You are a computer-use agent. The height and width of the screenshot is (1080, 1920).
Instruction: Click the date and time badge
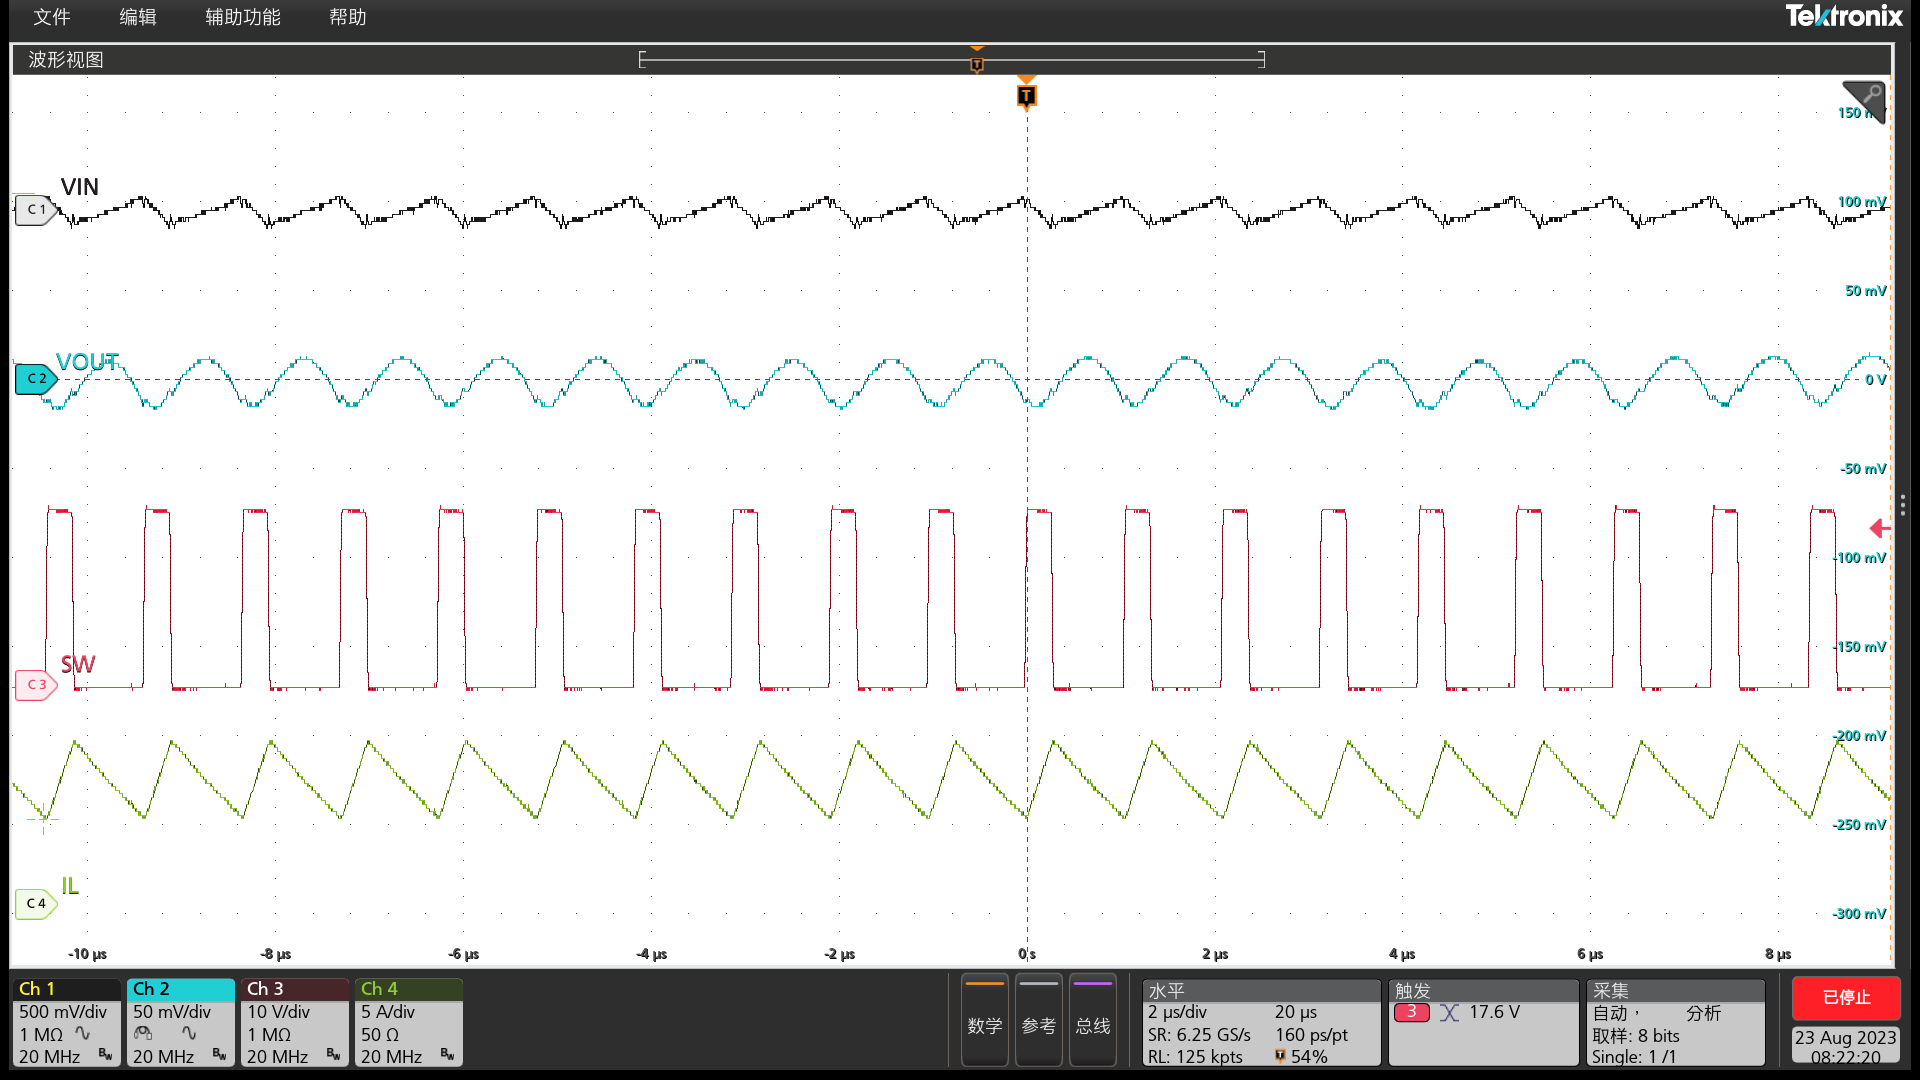tap(1845, 1046)
